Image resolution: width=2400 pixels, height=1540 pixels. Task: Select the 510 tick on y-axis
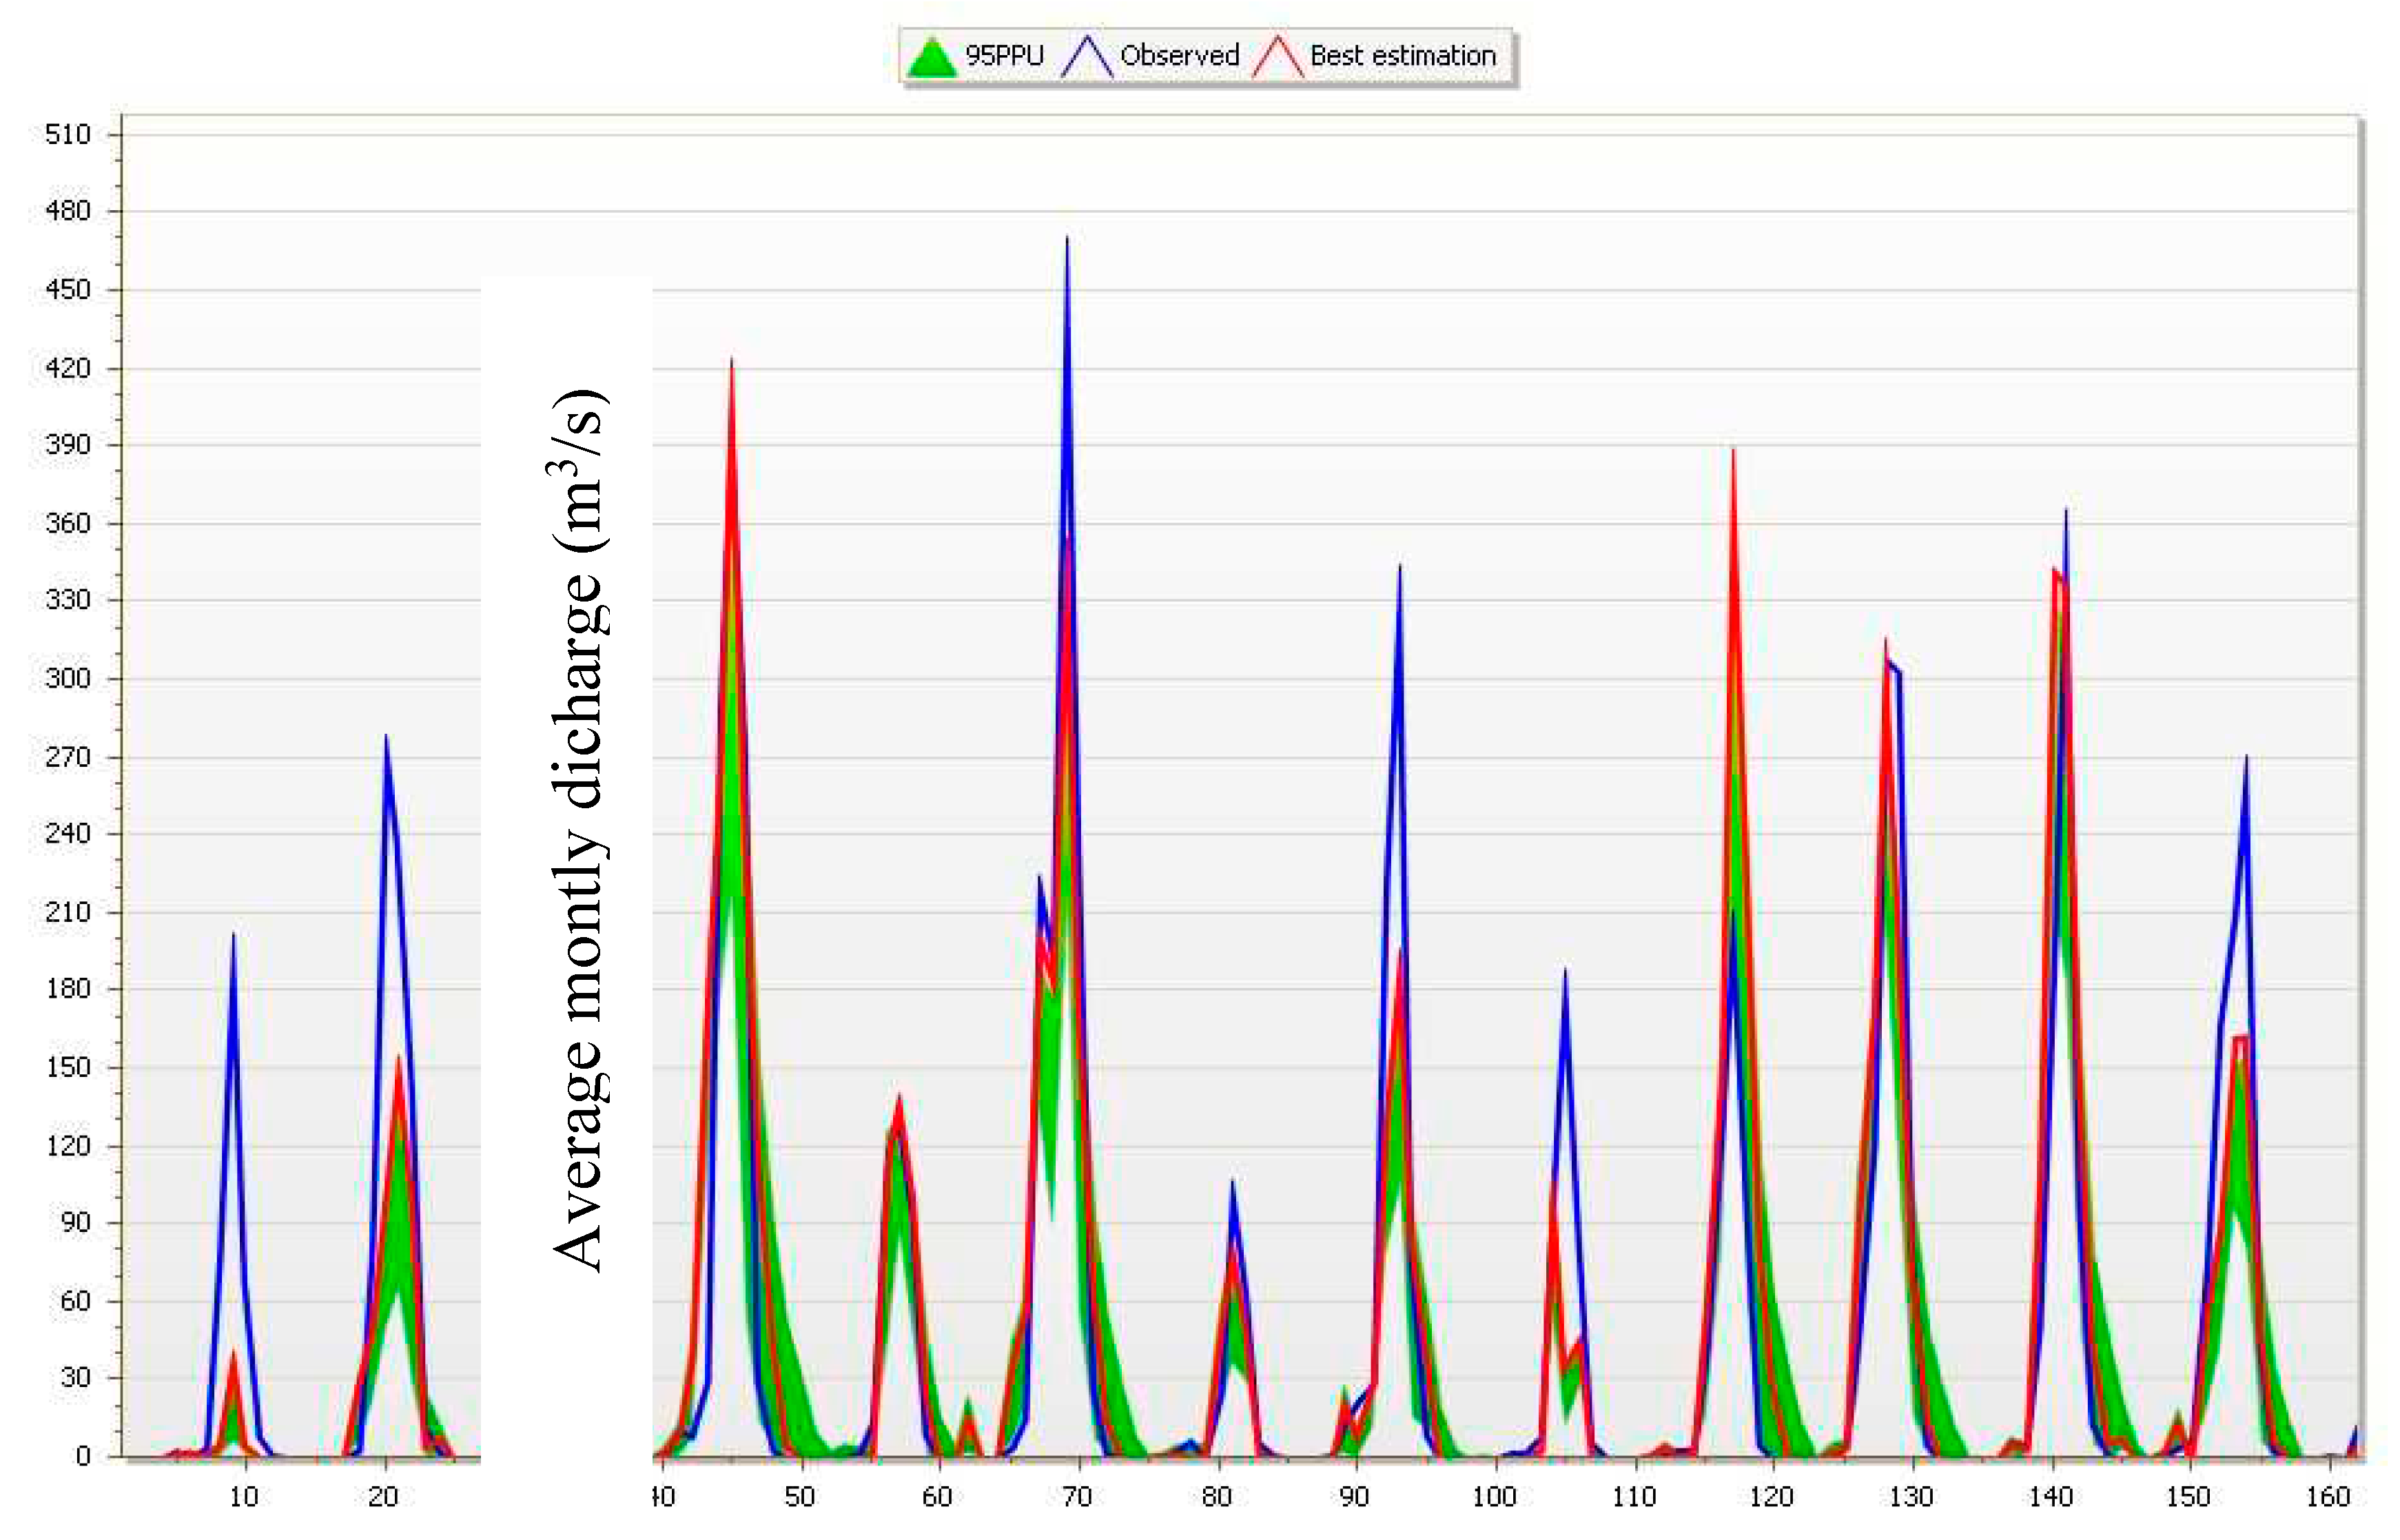point(67,135)
